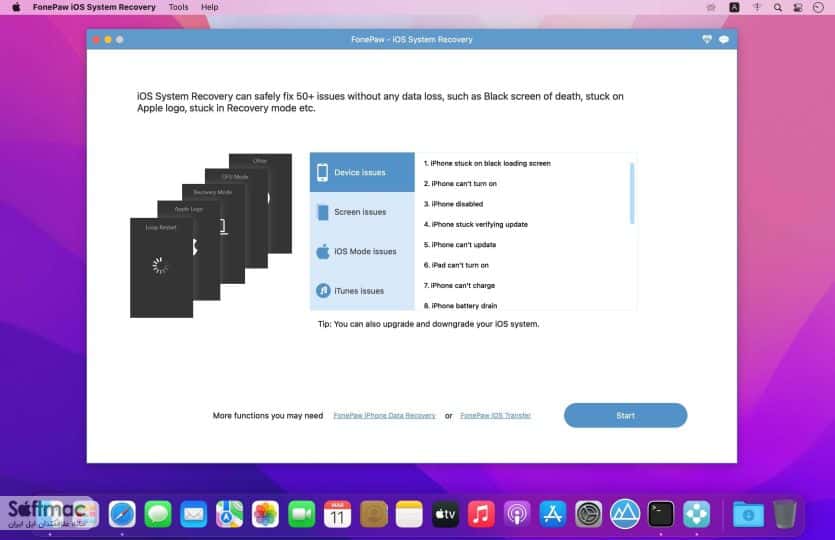835x540 pixels.
Task: Launch Mail from the dock
Action: pyautogui.click(x=194, y=514)
